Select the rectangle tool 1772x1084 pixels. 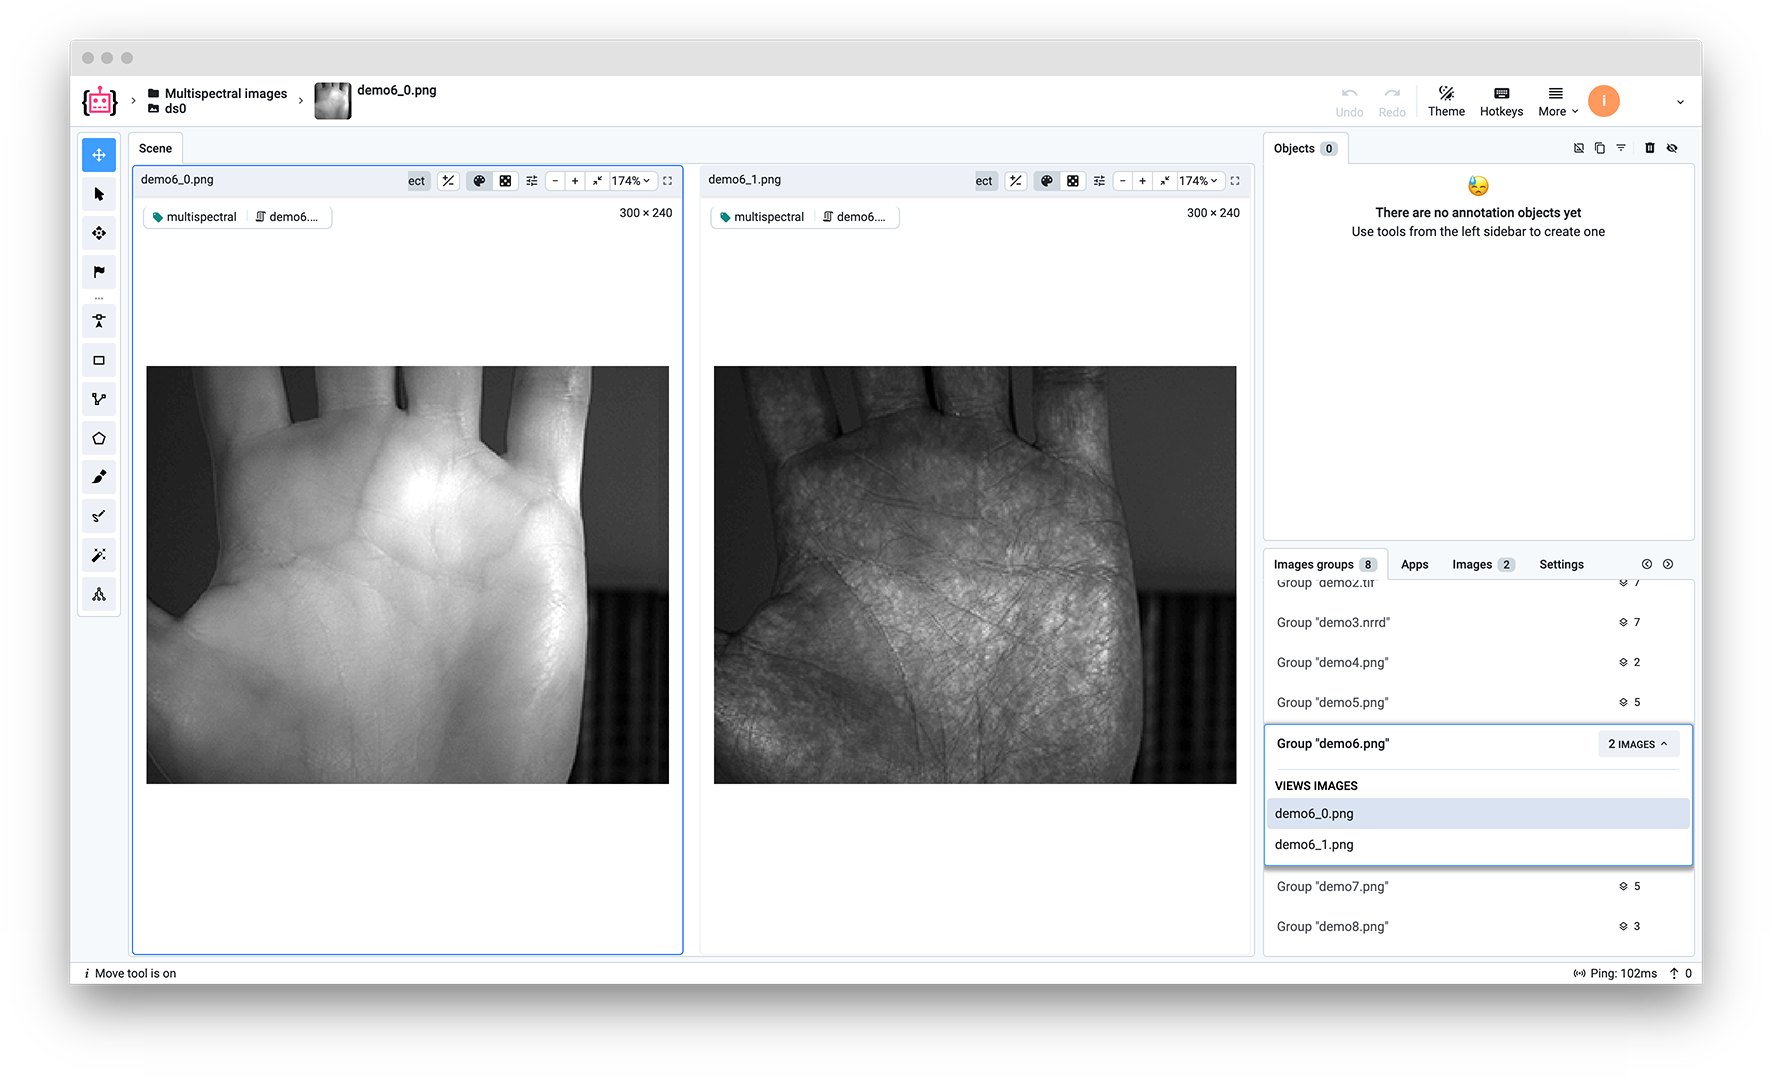99,360
